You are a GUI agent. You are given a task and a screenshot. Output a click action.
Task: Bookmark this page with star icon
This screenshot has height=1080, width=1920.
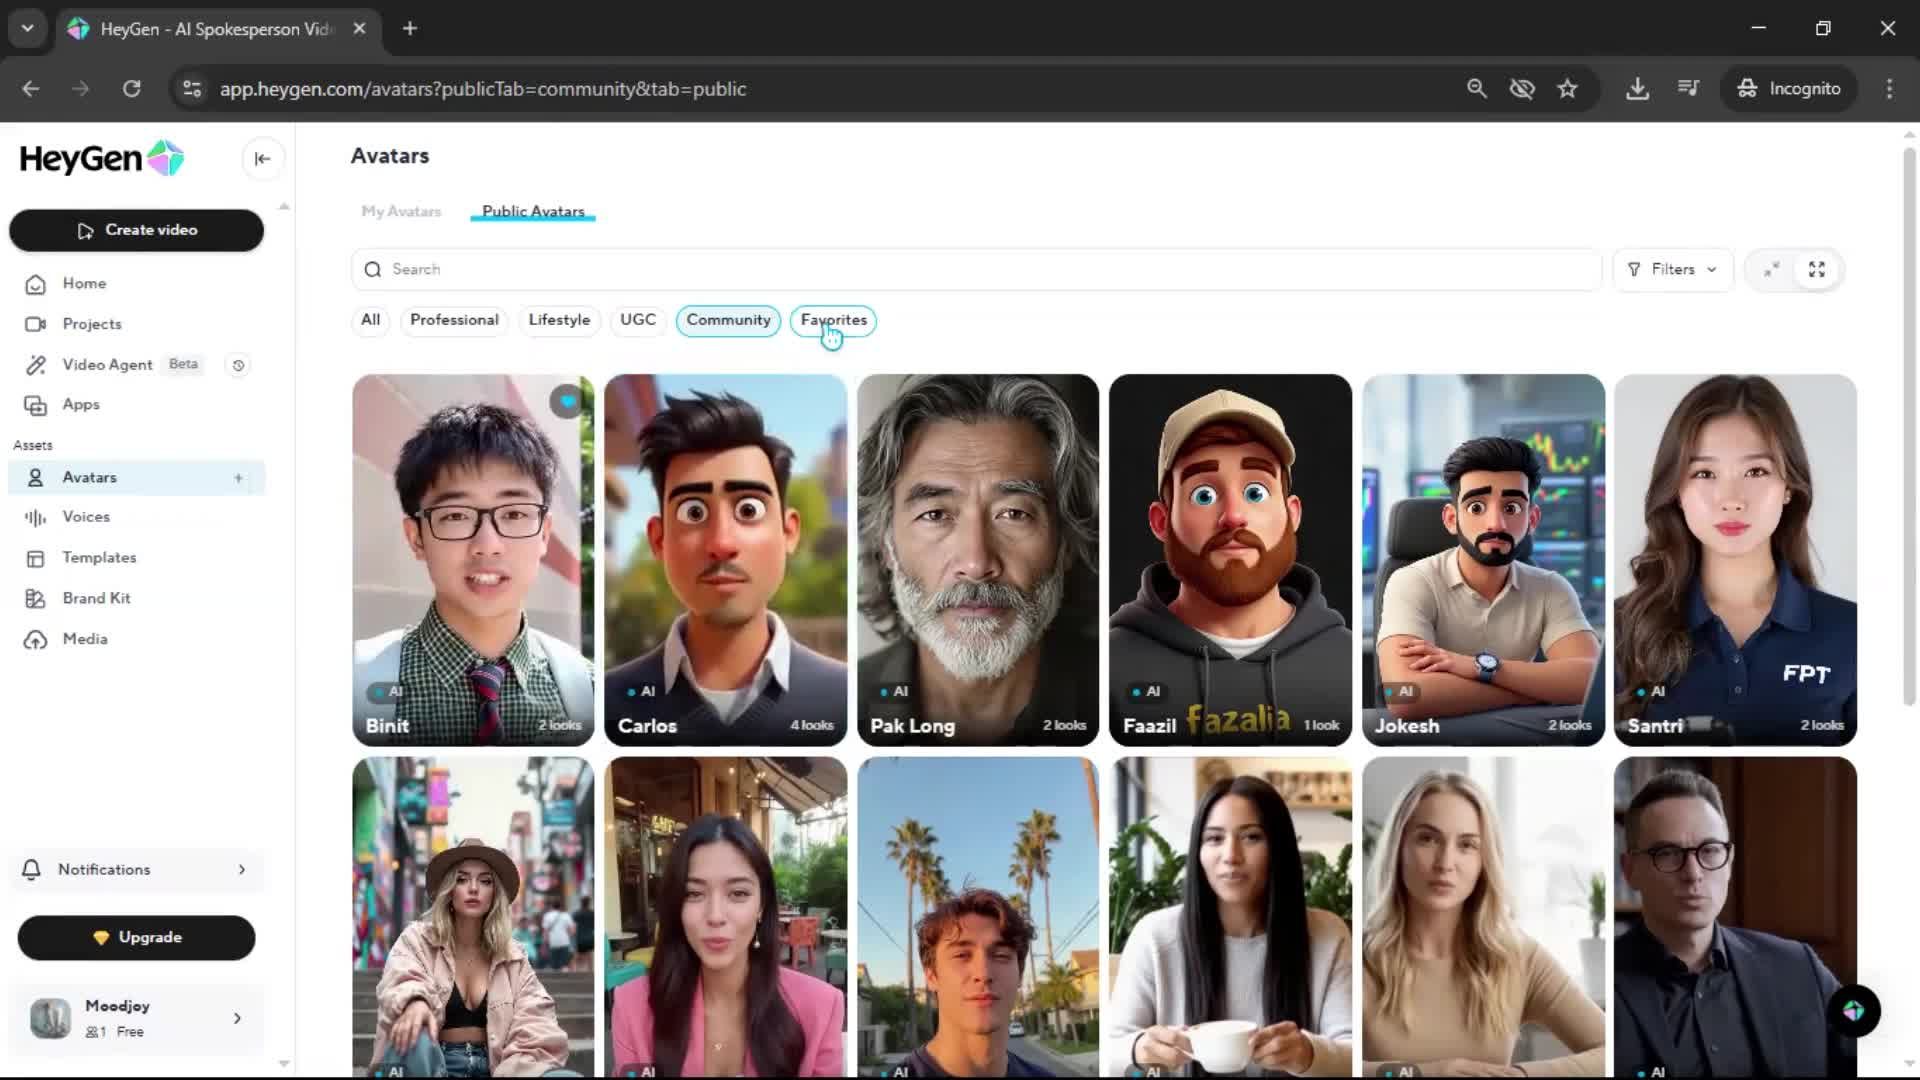point(1567,89)
